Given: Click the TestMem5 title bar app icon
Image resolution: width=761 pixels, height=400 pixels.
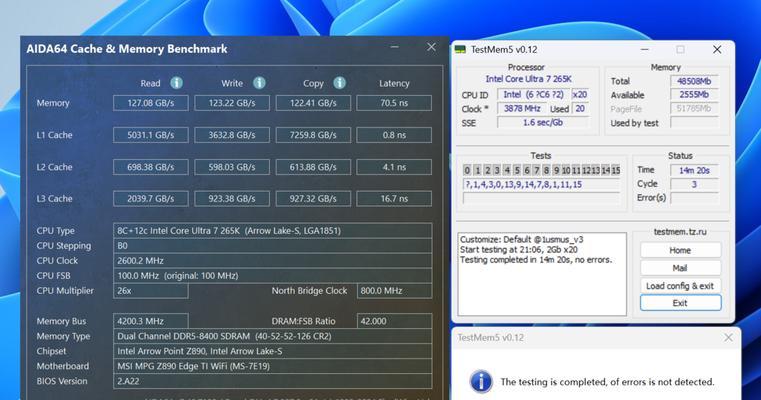Looking at the screenshot, I should point(460,50).
